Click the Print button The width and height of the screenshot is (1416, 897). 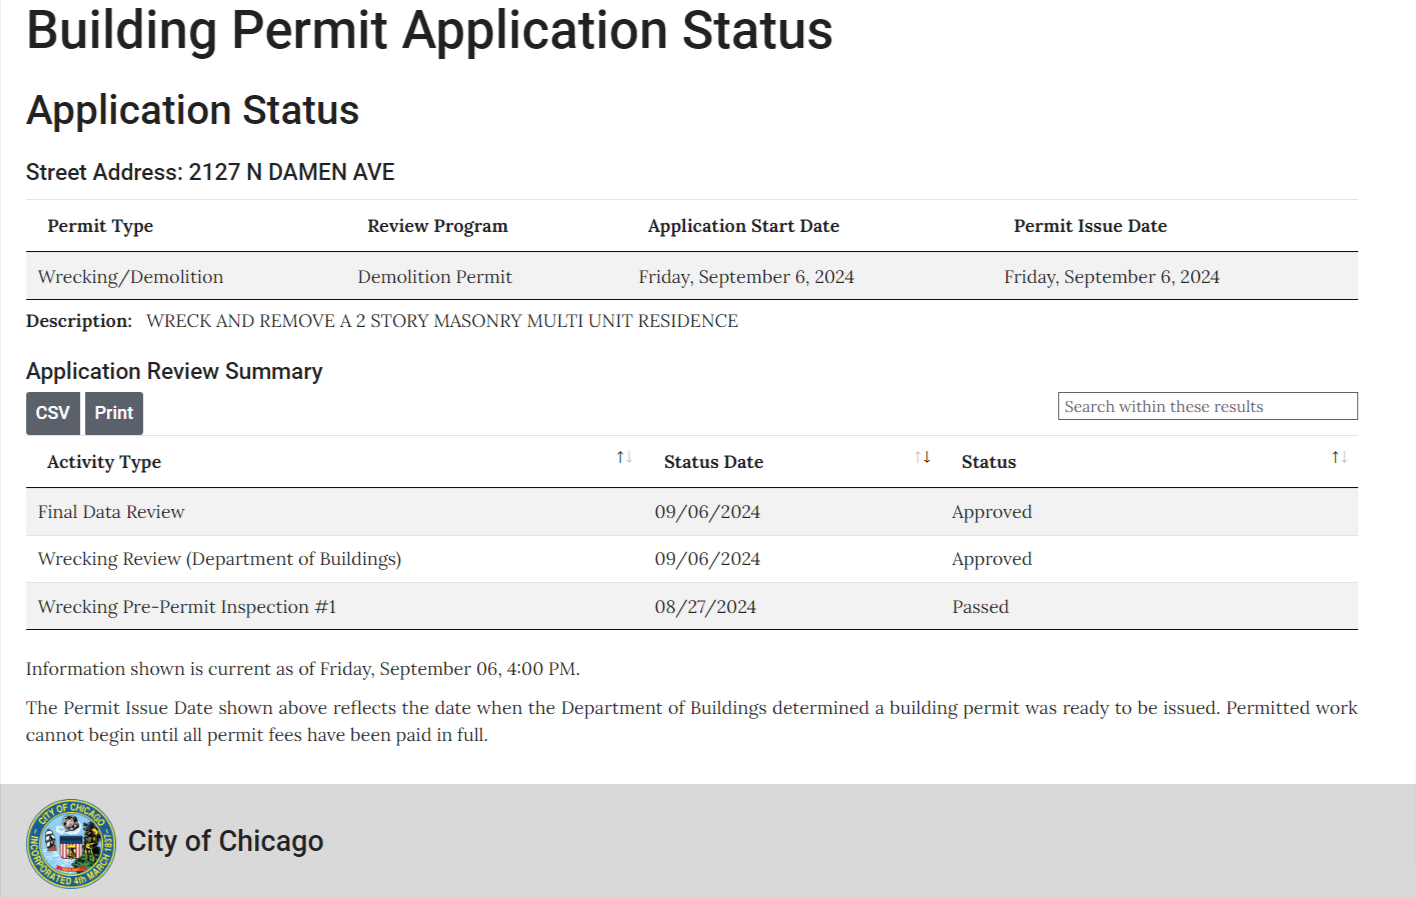click(114, 413)
